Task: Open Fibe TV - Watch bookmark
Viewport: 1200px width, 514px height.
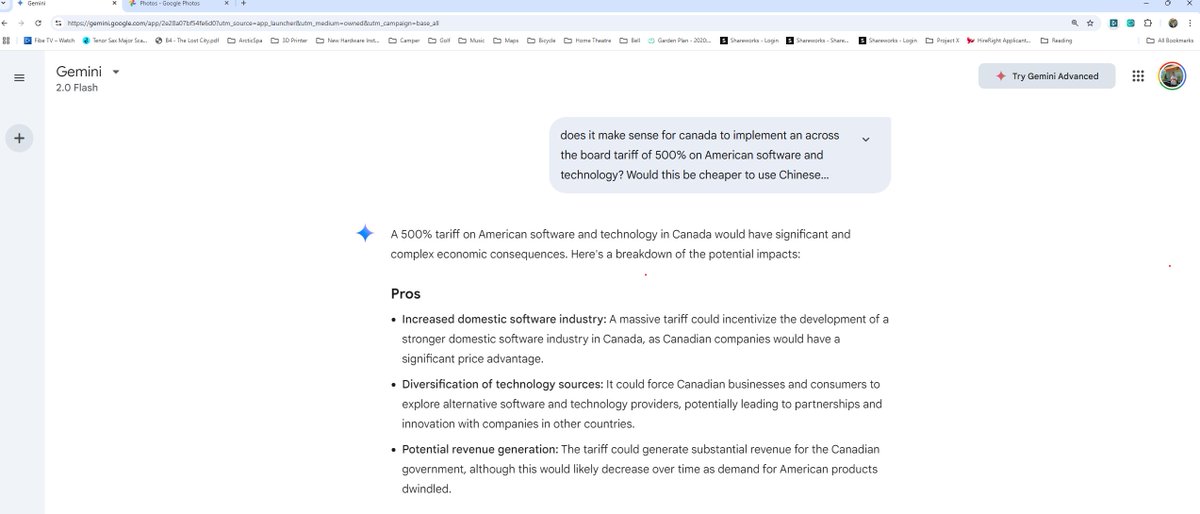Action: click(50, 41)
